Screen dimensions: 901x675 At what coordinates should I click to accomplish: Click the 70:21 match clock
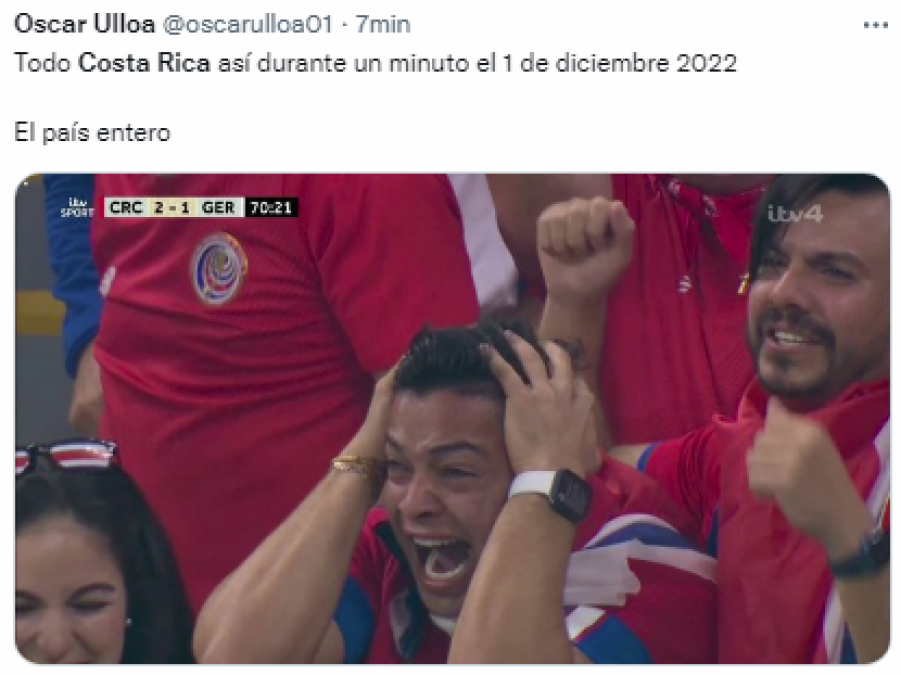pos(271,207)
